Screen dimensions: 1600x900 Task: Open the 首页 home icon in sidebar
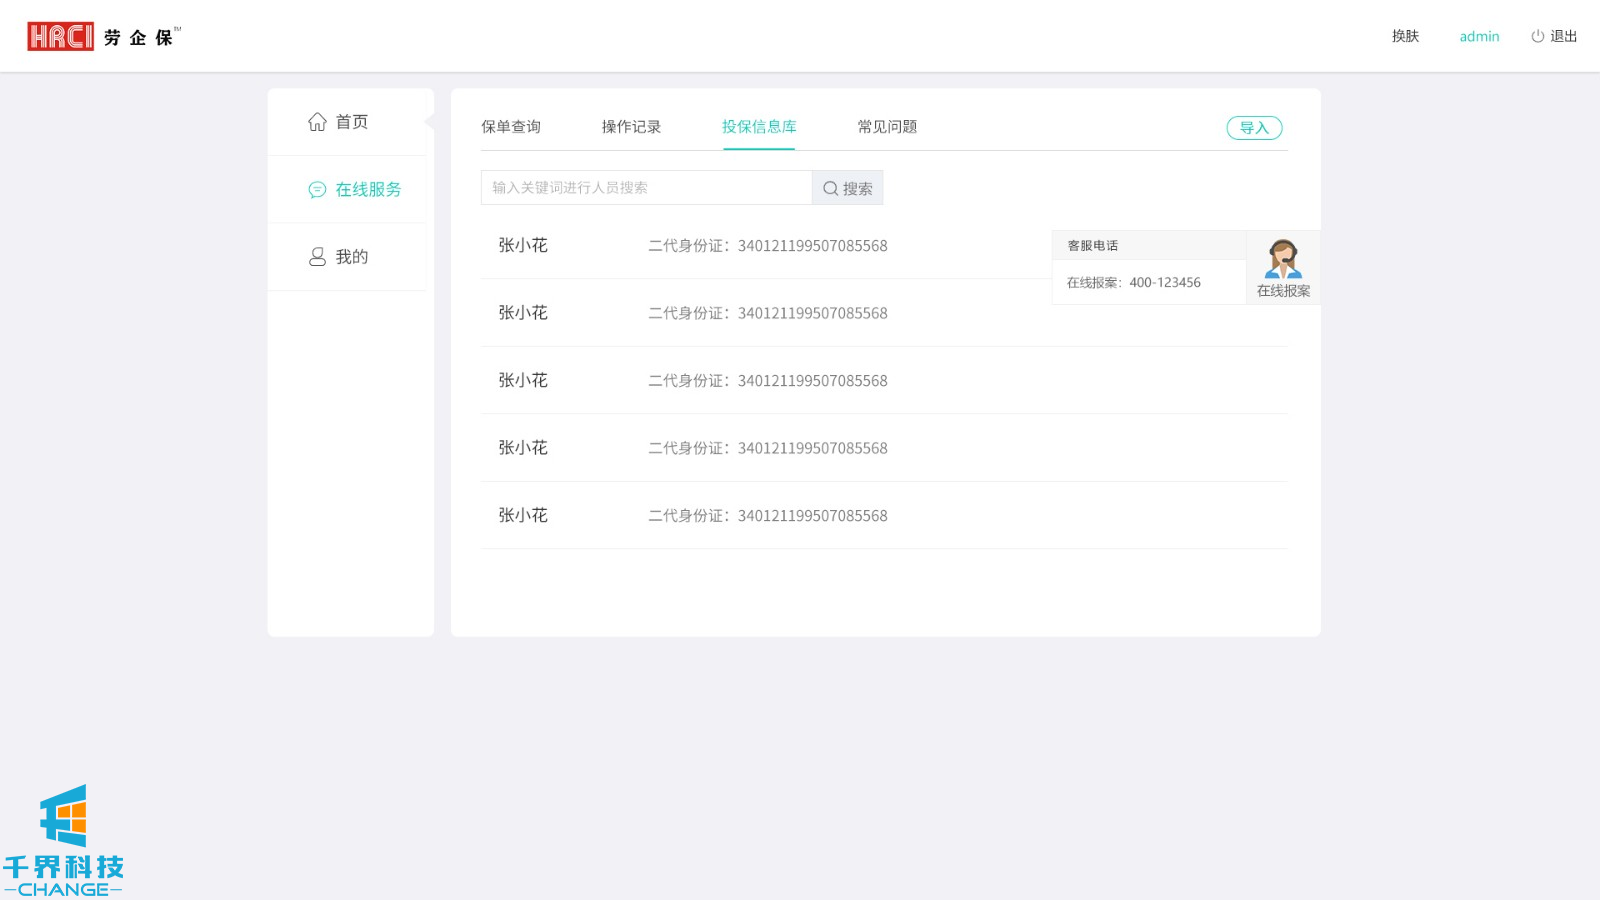click(x=317, y=122)
